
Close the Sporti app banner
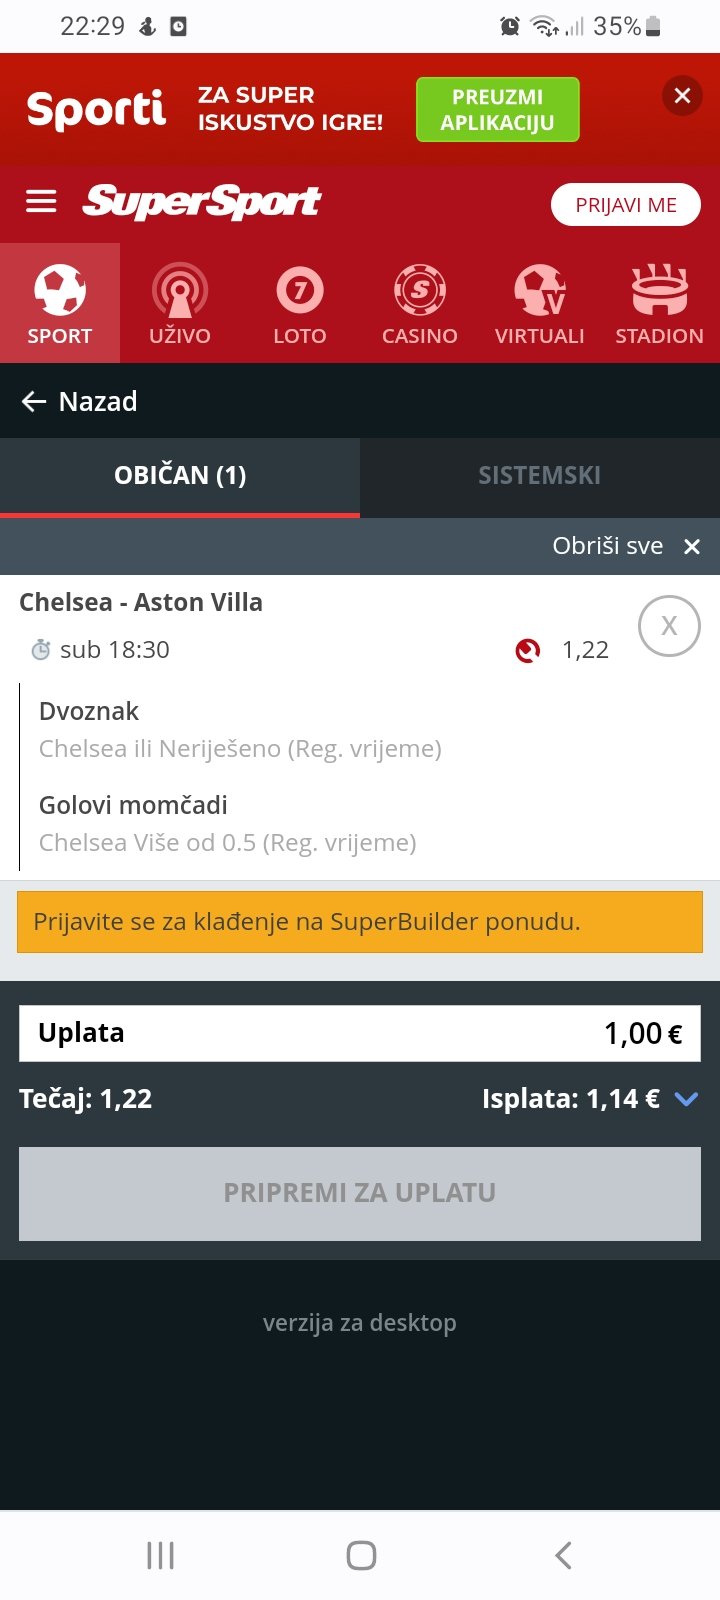point(682,96)
